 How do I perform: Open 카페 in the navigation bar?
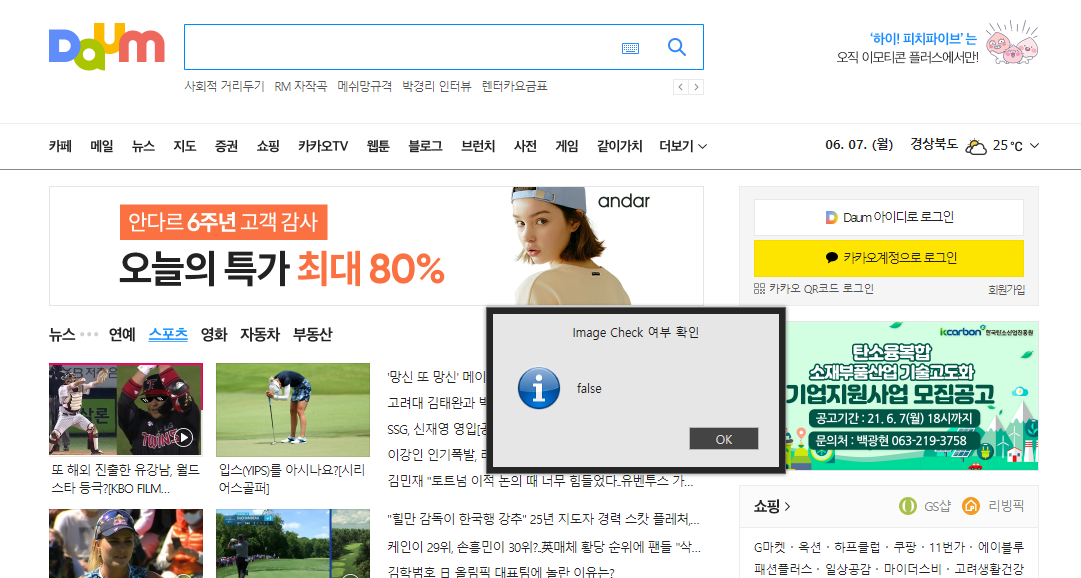60,146
